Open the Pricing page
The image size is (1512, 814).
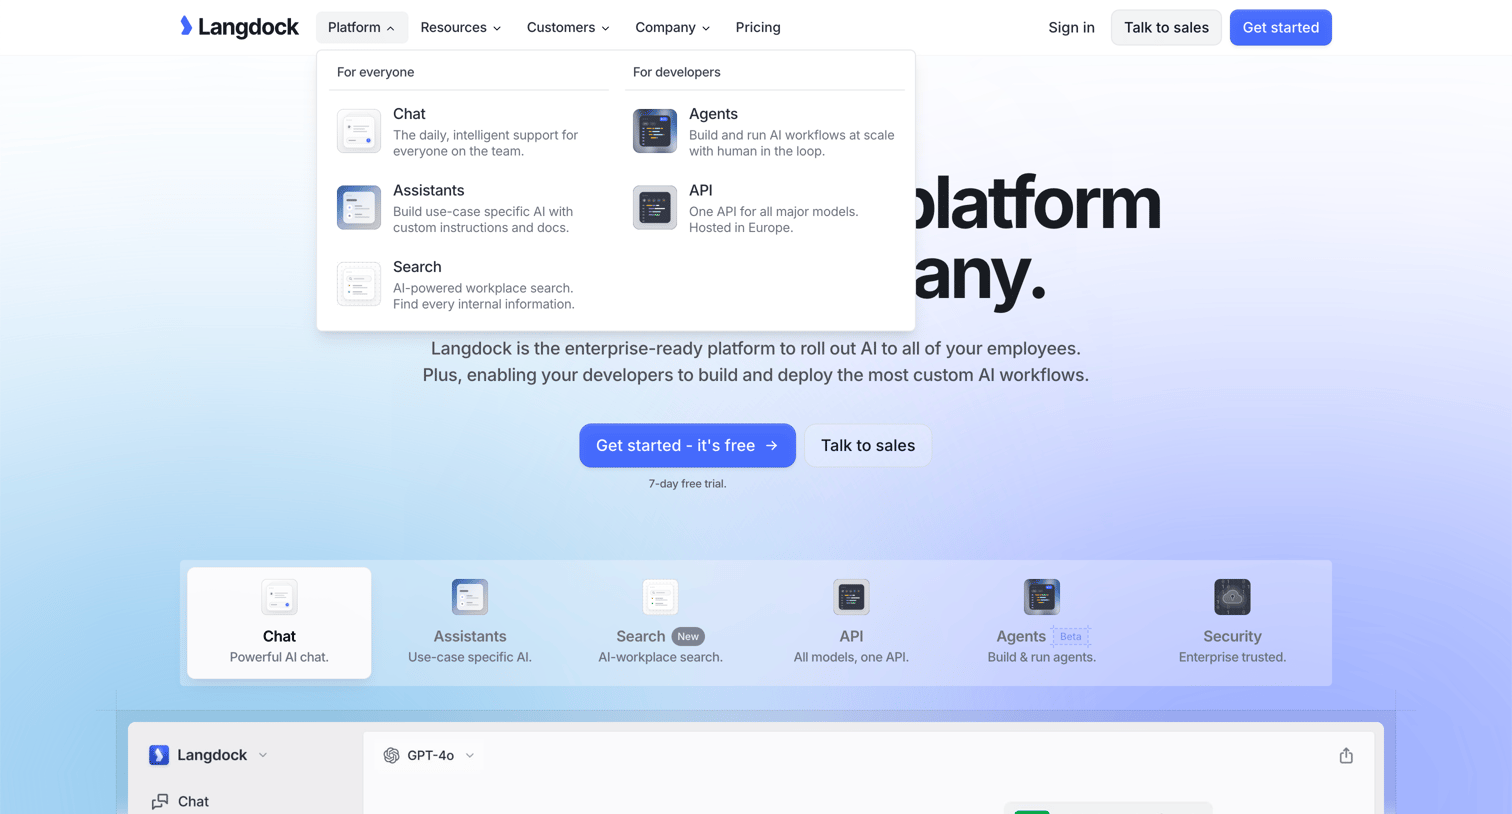[x=758, y=27]
